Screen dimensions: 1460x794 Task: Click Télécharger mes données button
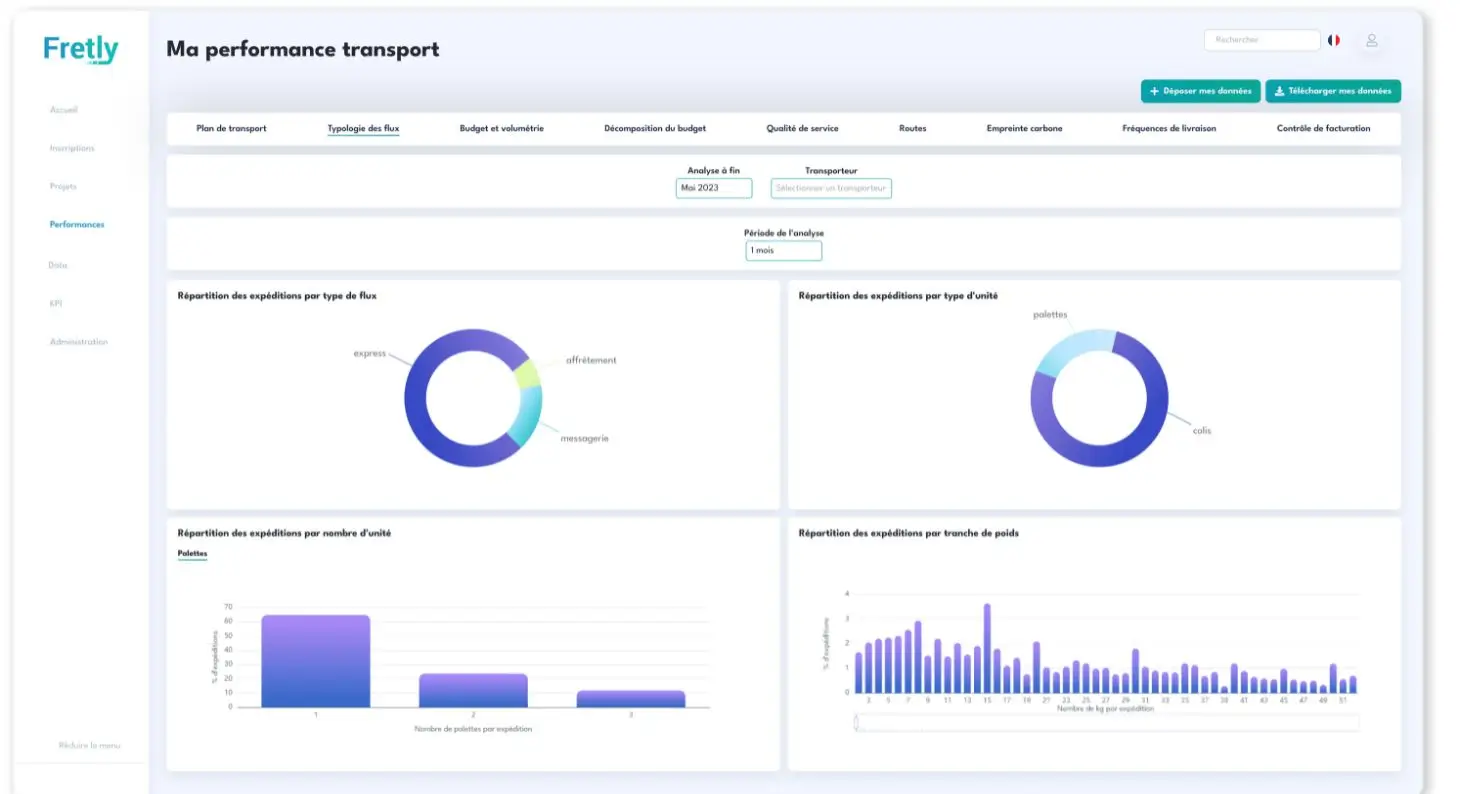1333,91
